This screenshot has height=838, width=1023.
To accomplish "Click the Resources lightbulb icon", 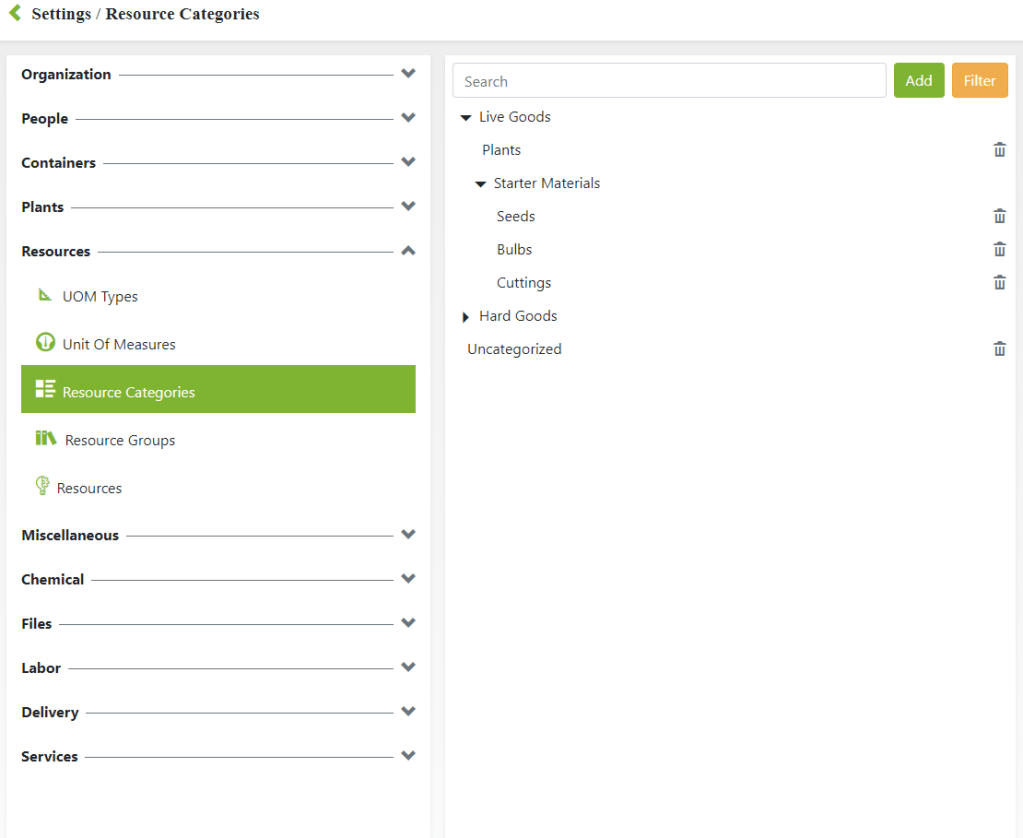I will 43,486.
